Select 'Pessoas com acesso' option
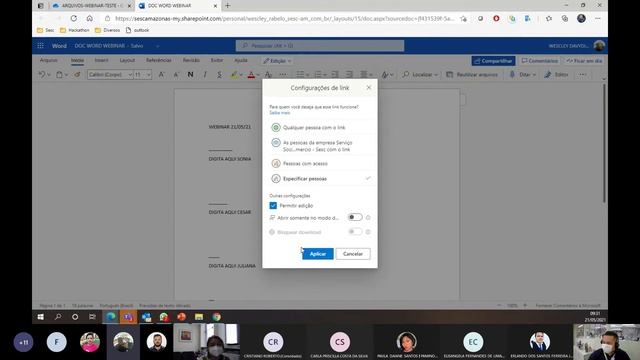The image size is (640, 360). [x=320, y=163]
